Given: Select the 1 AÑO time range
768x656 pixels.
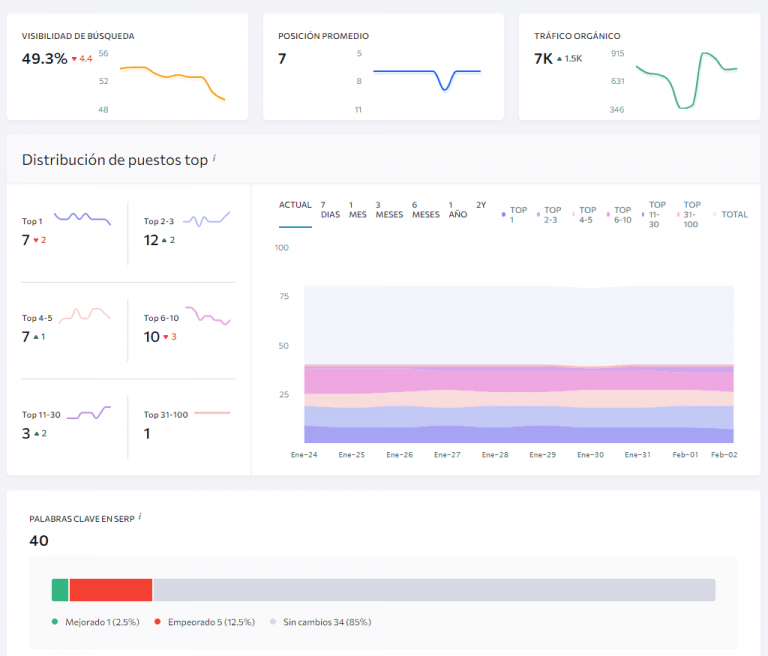Looking at the screenshot, I should 457,209.
